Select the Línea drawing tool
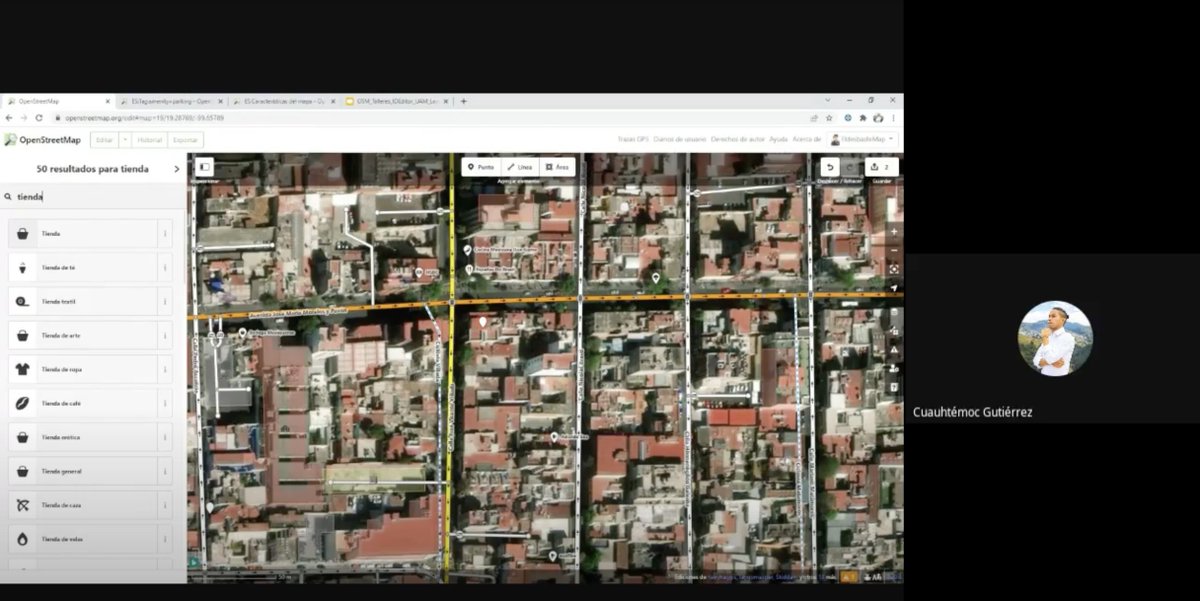The image size is (1200, 601). coord(518,167)
